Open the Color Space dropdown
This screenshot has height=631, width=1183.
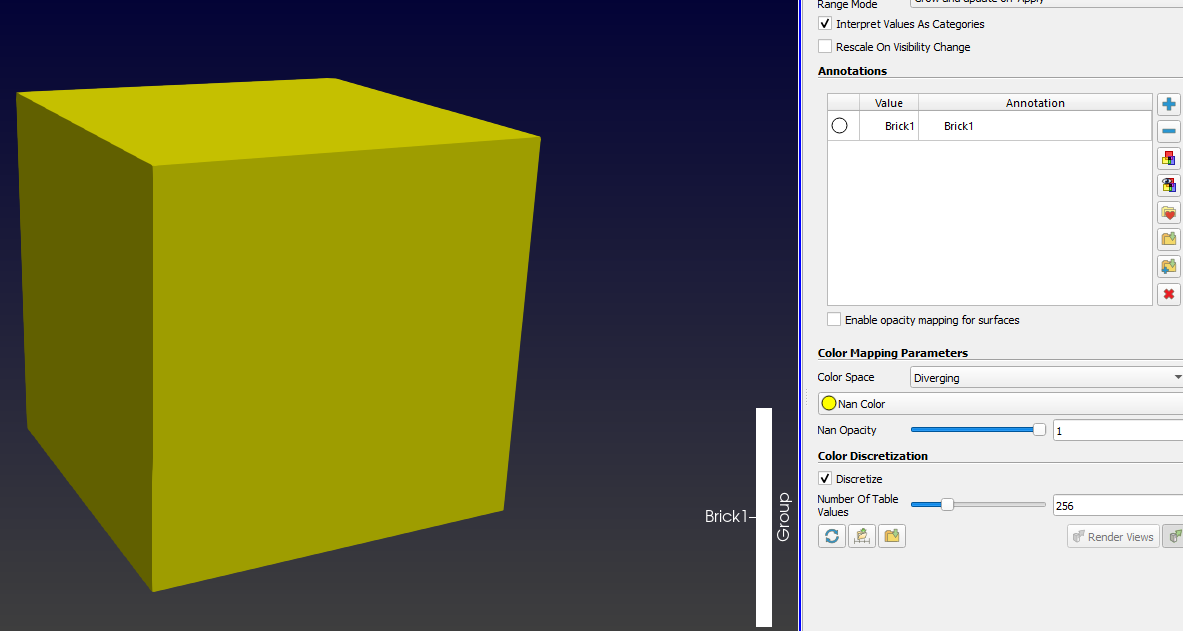(x=1046, y=378)
